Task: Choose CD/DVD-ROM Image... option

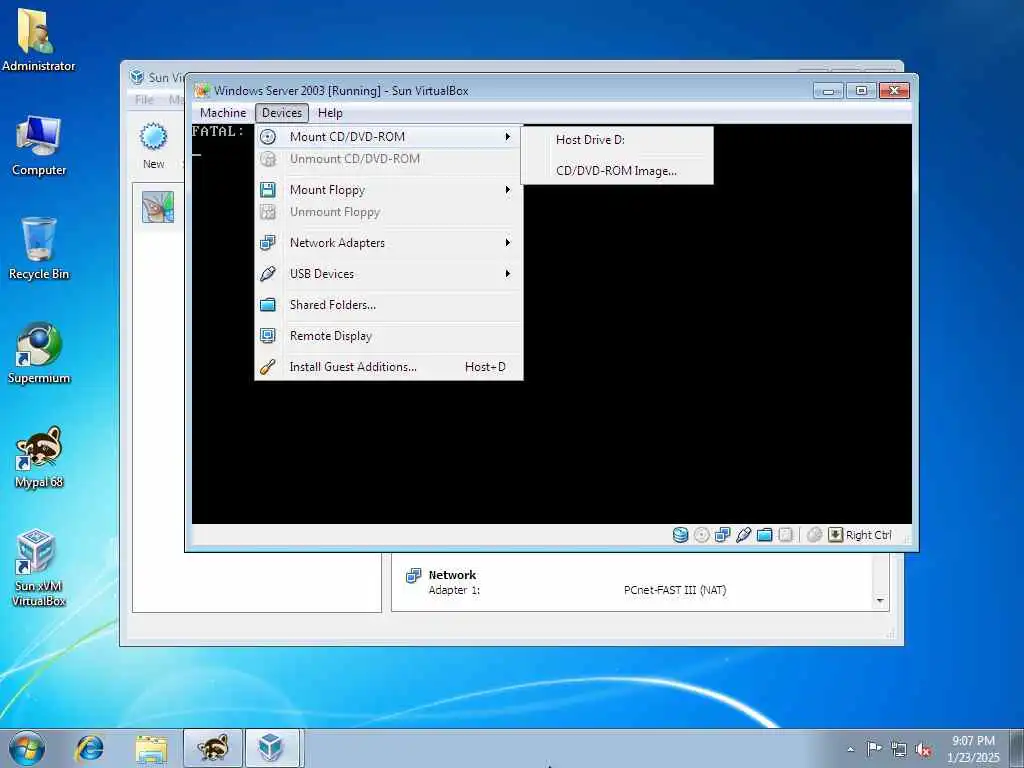Action: [x=616, y=171]
